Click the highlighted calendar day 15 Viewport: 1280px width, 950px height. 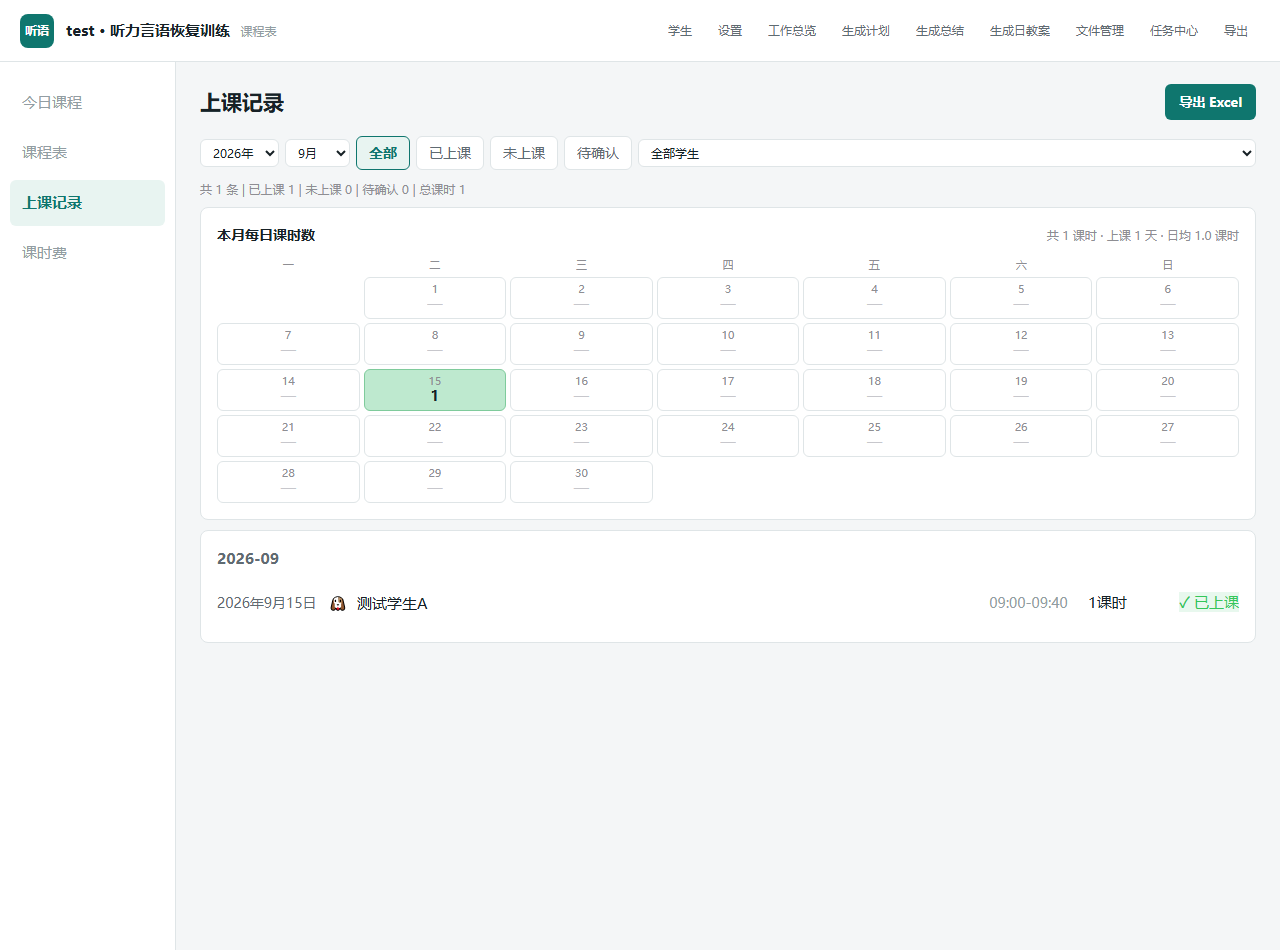point(435,390)
